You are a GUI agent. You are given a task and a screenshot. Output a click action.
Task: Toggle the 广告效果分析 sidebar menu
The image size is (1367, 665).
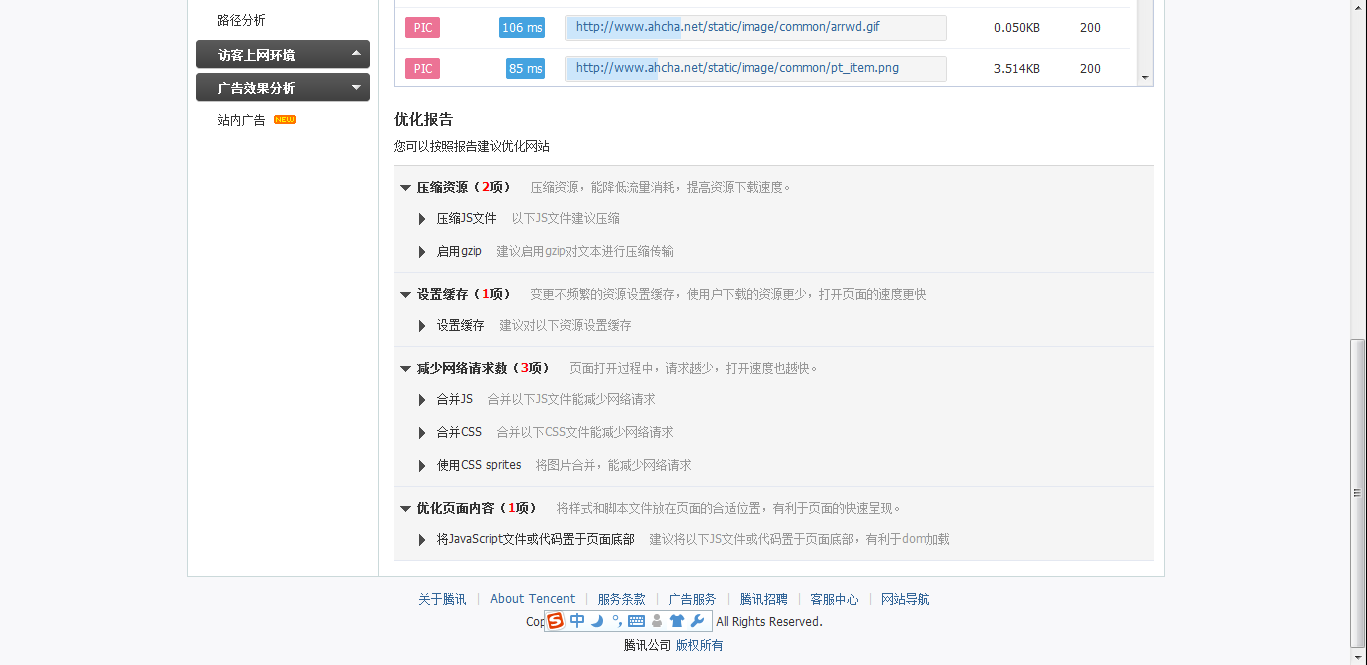click(x=283, y=87)
